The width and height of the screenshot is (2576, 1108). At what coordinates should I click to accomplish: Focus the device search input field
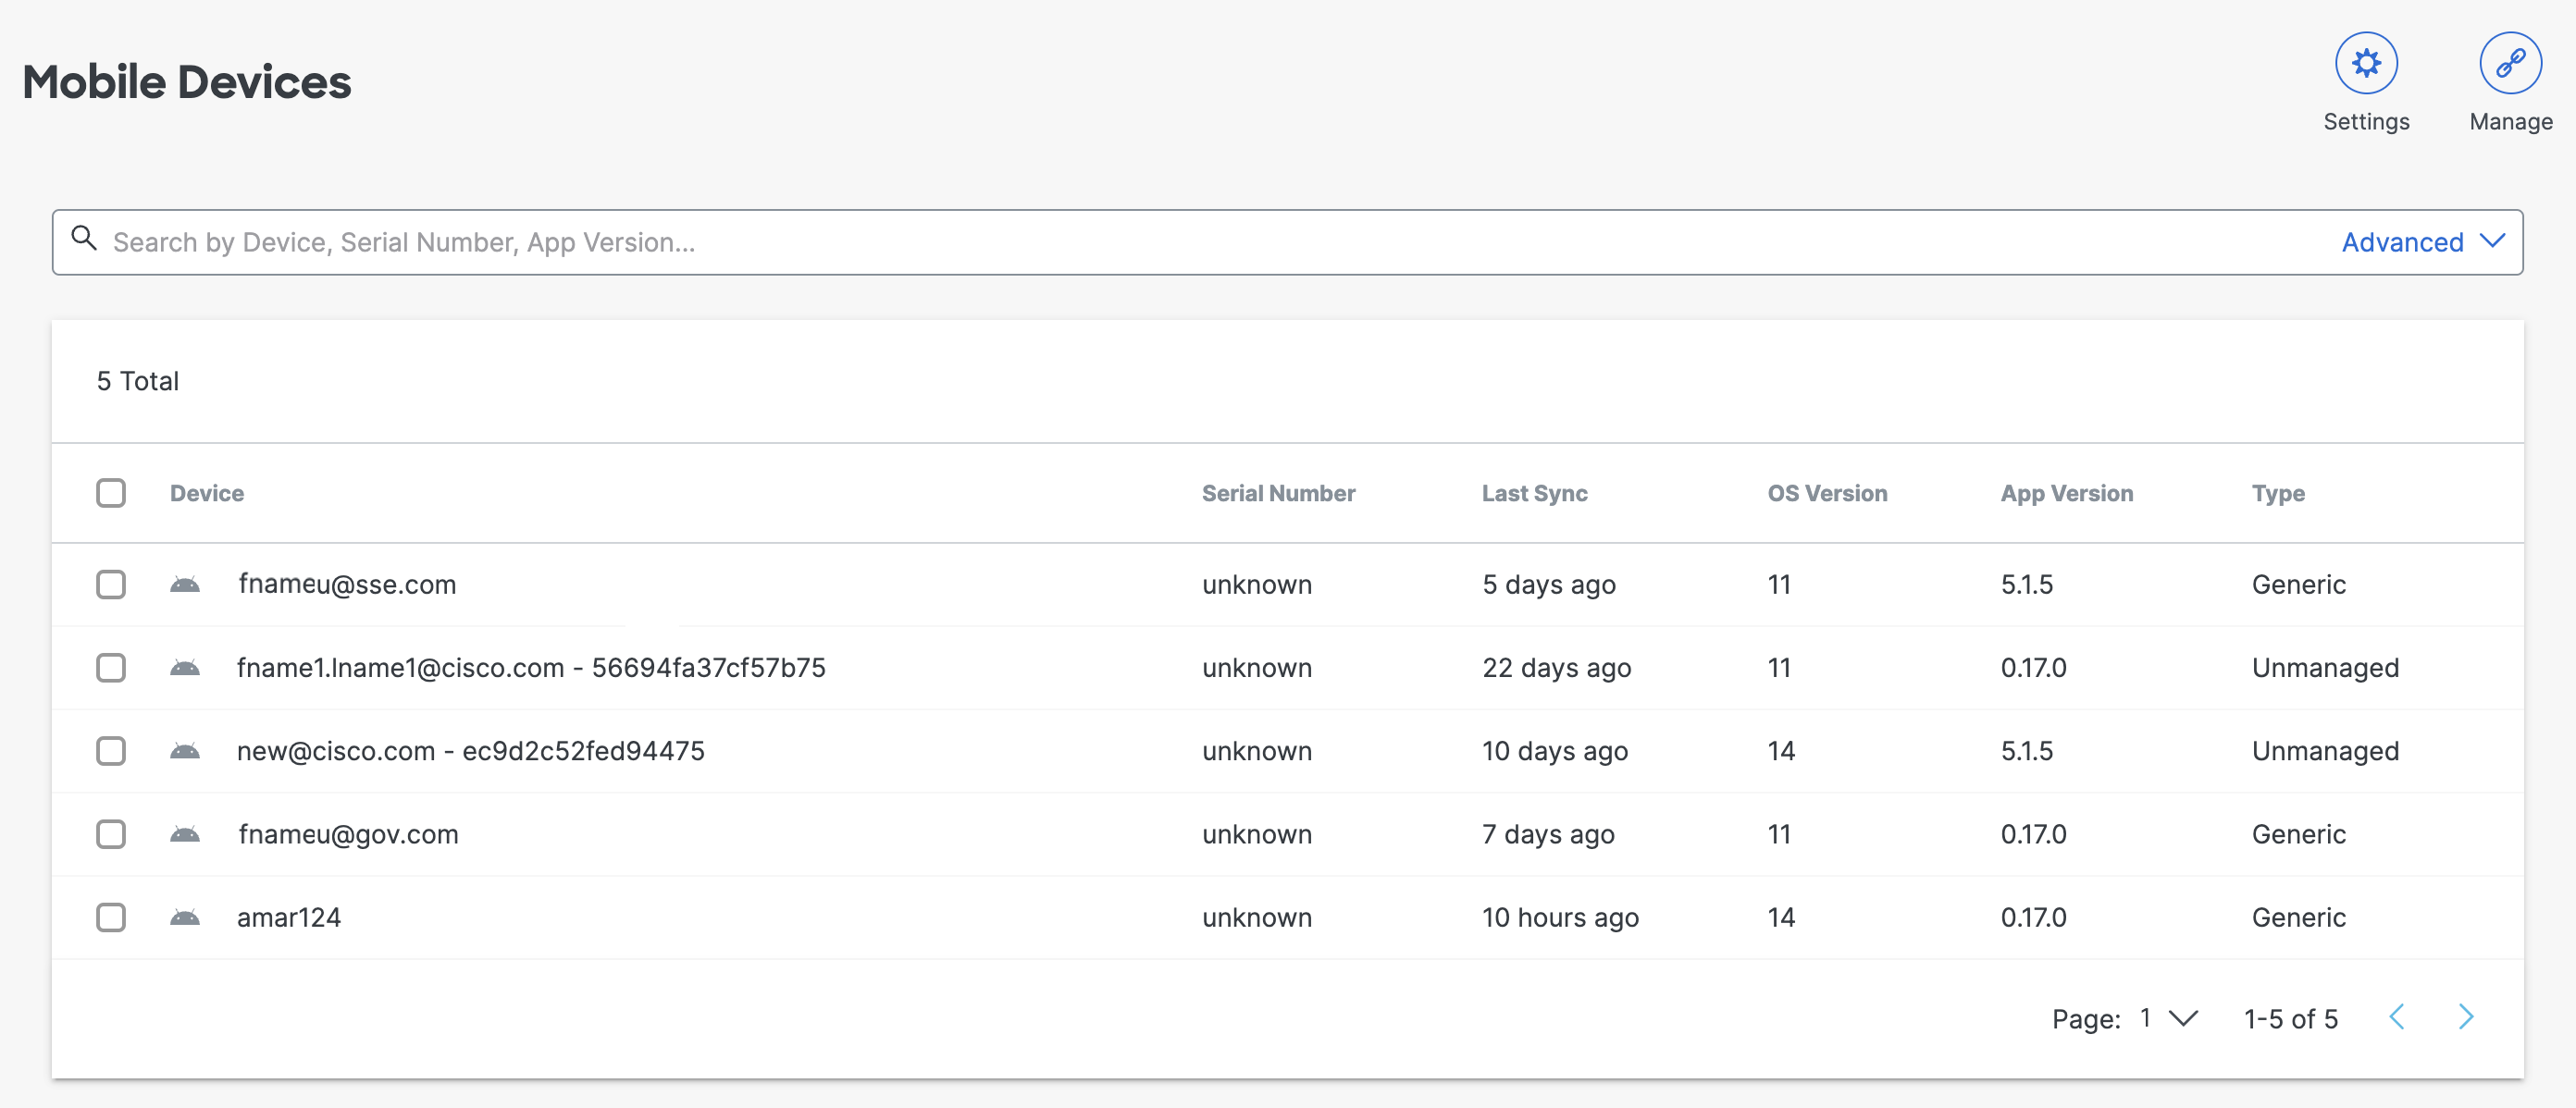coord(1200,242)
